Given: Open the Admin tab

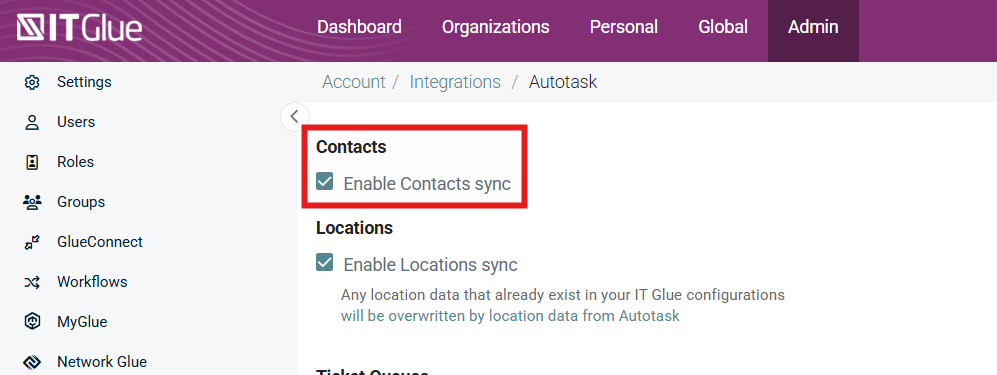Looking at the screenshot, I should (813, 27).
